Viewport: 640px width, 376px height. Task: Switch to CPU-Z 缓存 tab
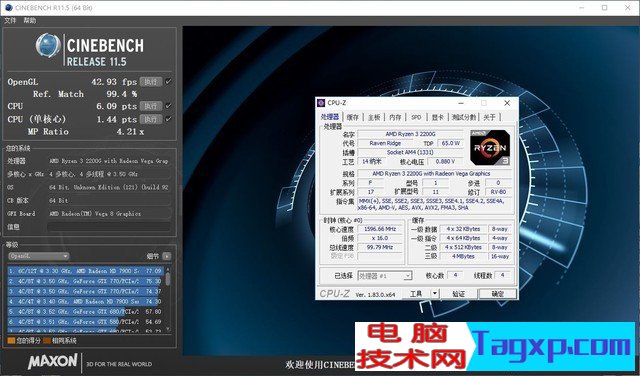click(x=353, y=117)
